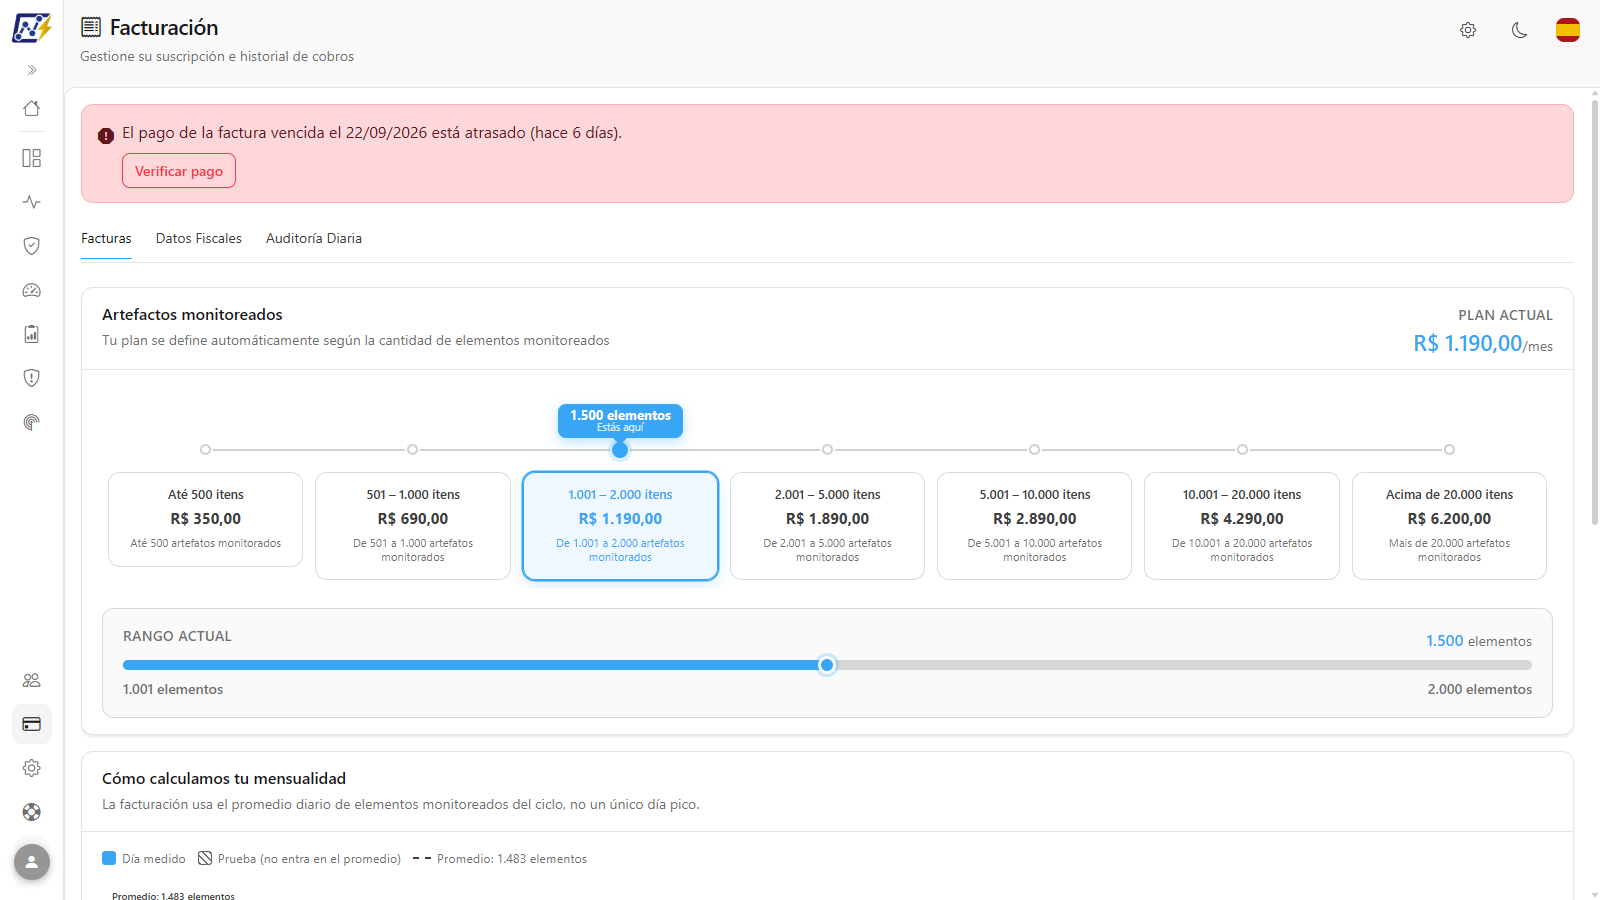
Task: Switch to the Auditoría Diaria tab
Action: point(314,238)
